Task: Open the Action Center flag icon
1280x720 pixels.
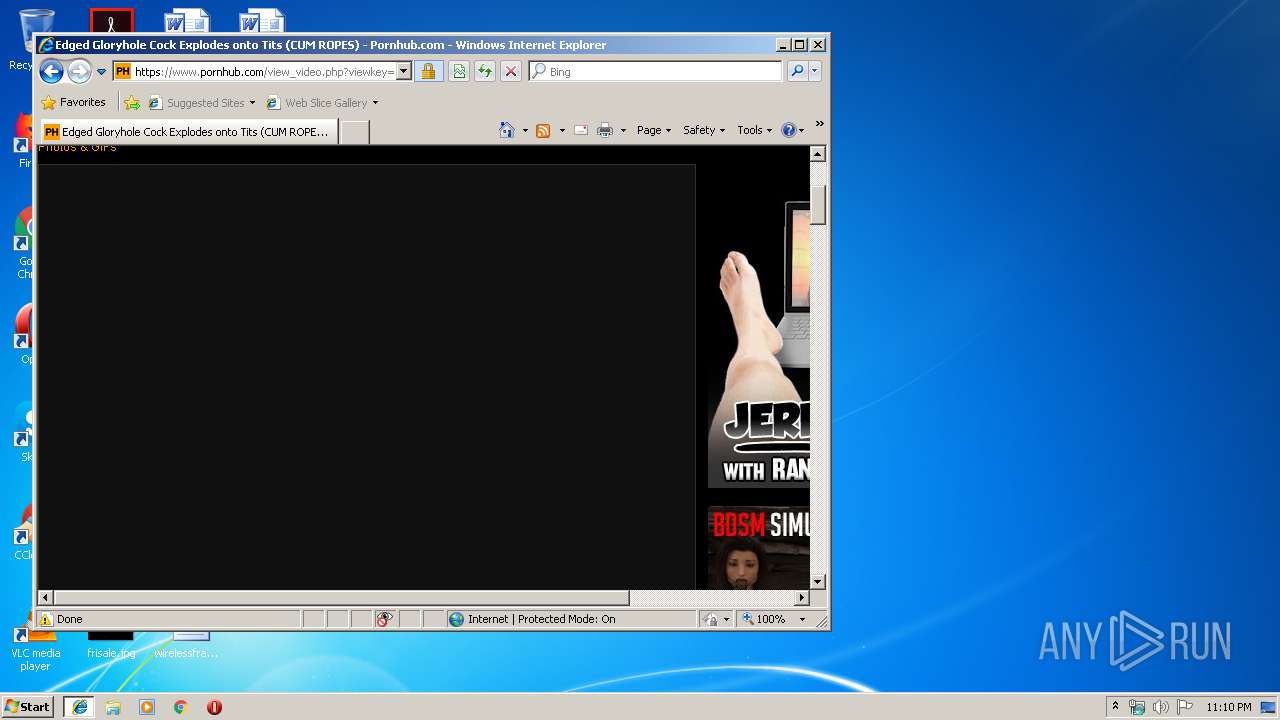Action: coord(1184,707)
